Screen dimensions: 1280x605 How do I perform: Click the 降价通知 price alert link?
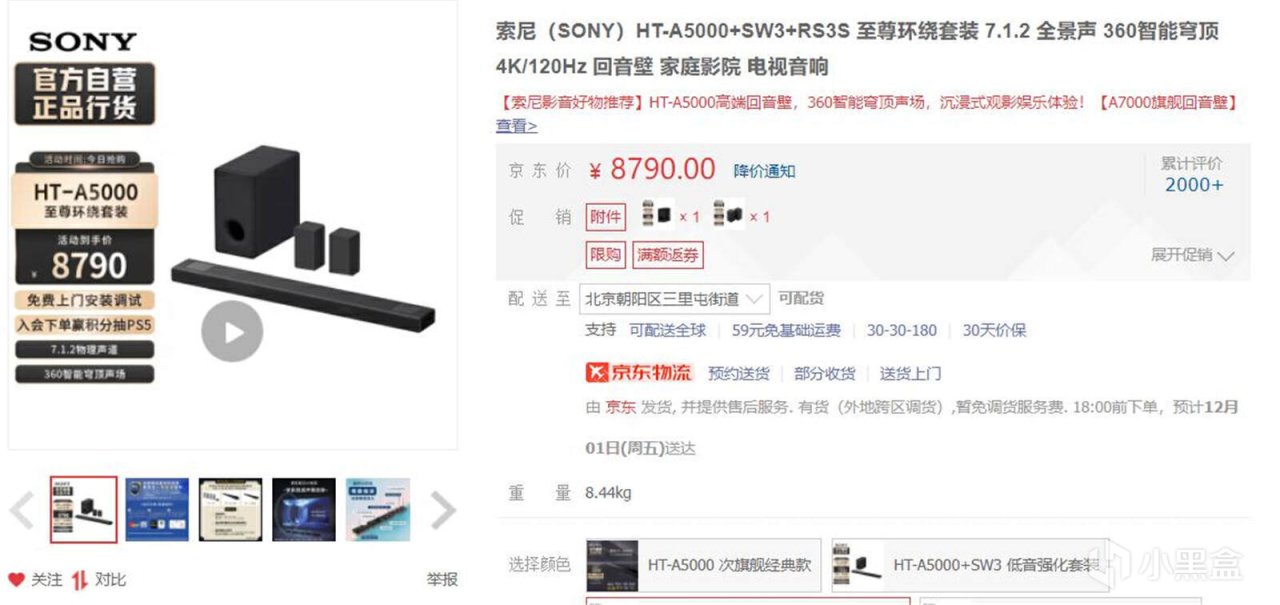(765, 171)
